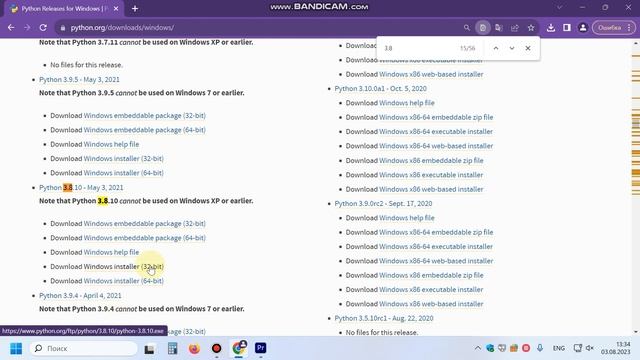Image resolution: width=640 pixels, height=360 pixels.
Task: Open the tab search dropdown chevron
Action: (x=560, y=8)
